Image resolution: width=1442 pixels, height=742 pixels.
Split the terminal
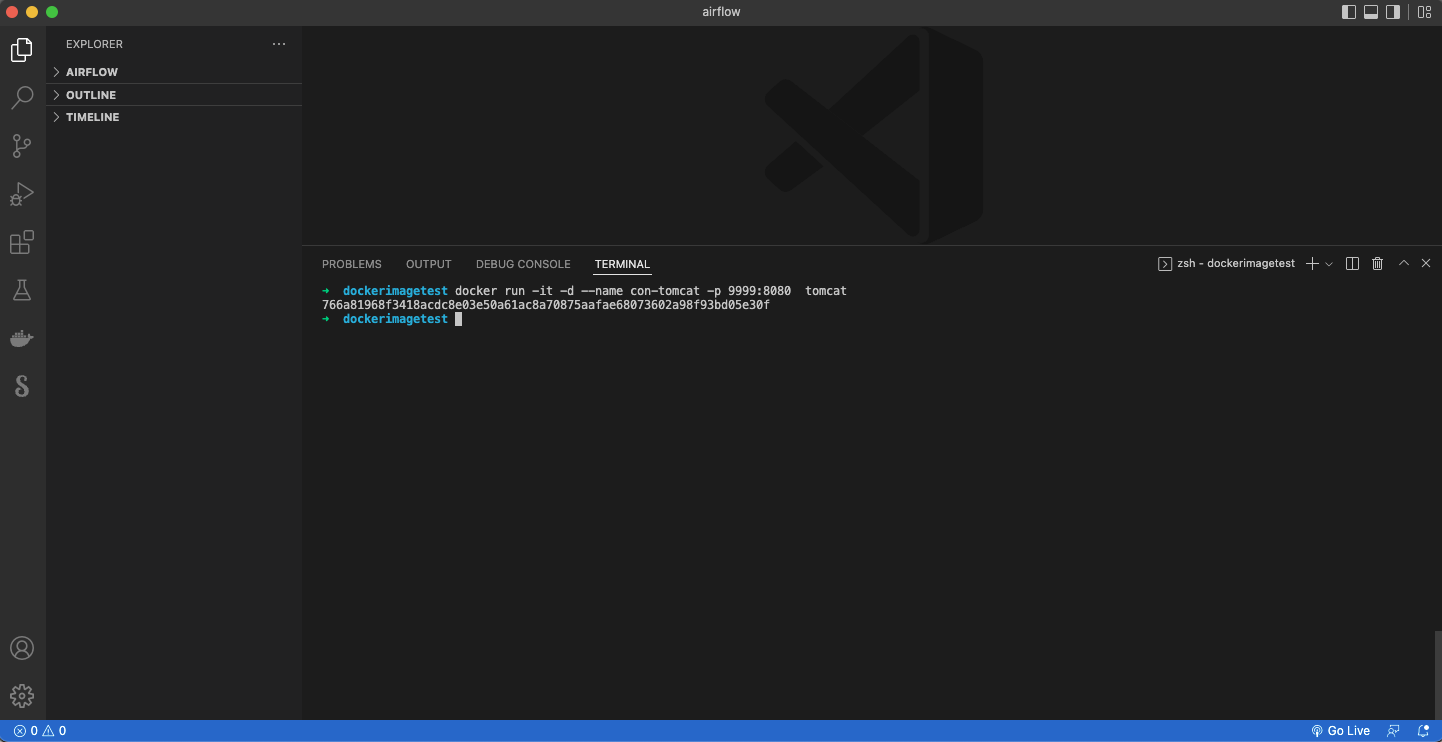pyautogui.click(x=1352, y=264)
